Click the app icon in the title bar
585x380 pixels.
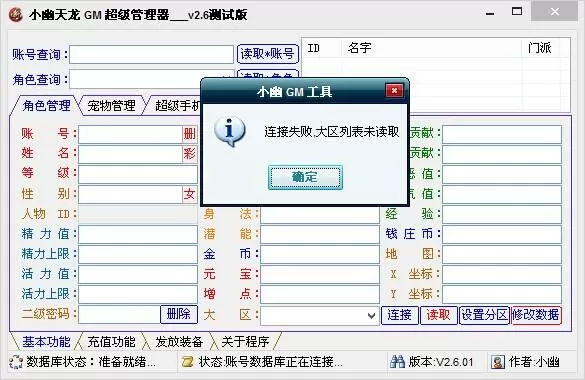click(15, 15)
